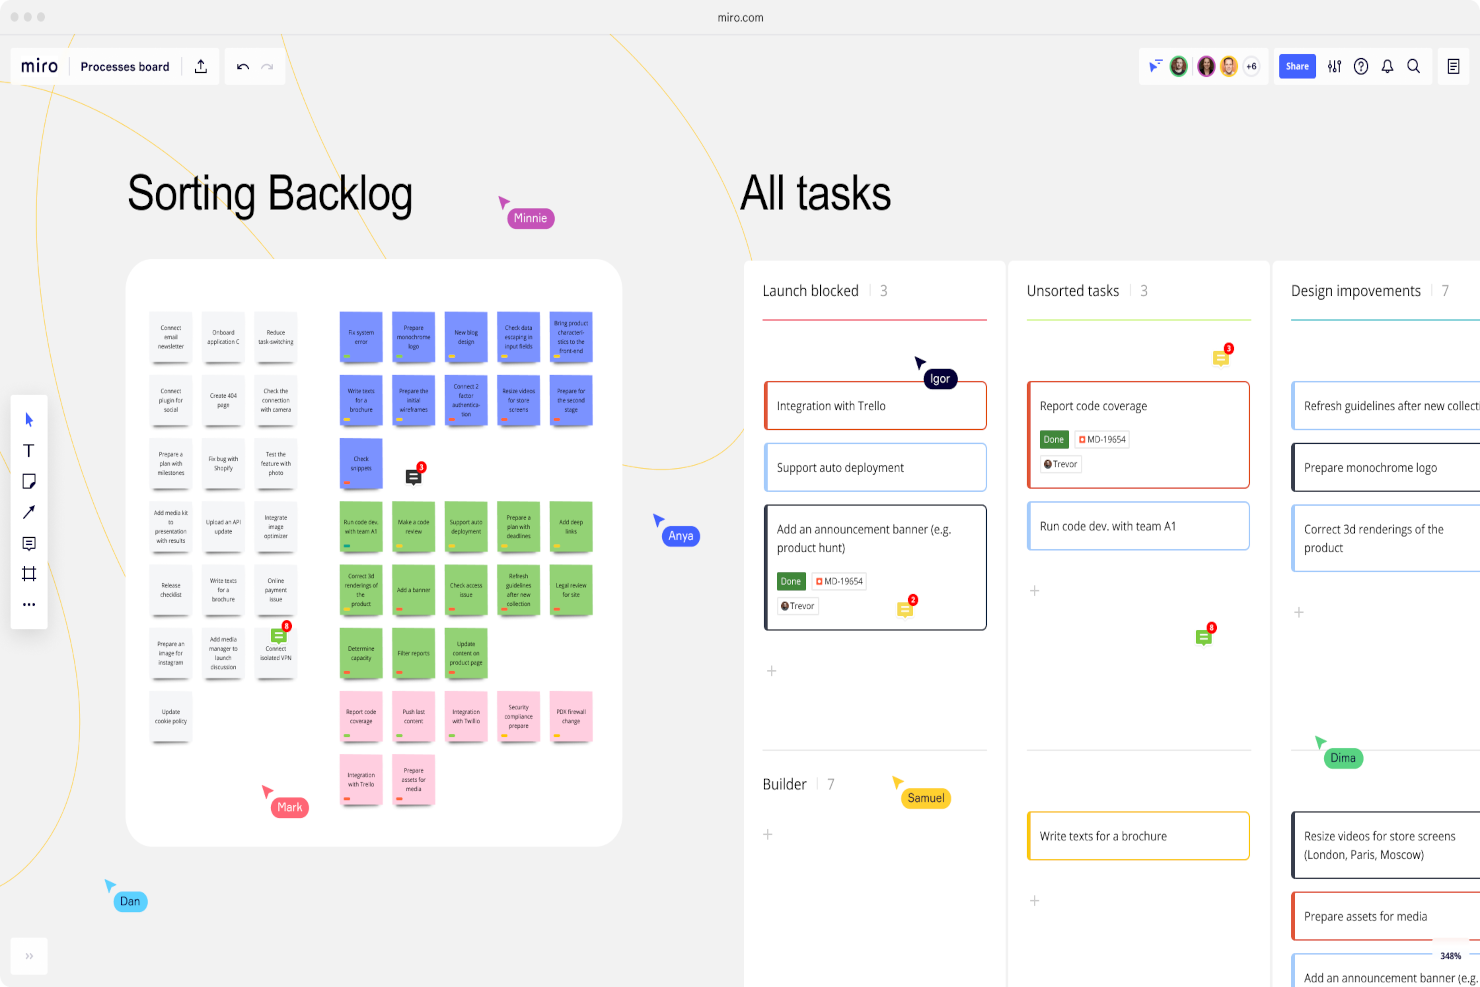Open more tools (three dots) in toolbar

[29, 604]
